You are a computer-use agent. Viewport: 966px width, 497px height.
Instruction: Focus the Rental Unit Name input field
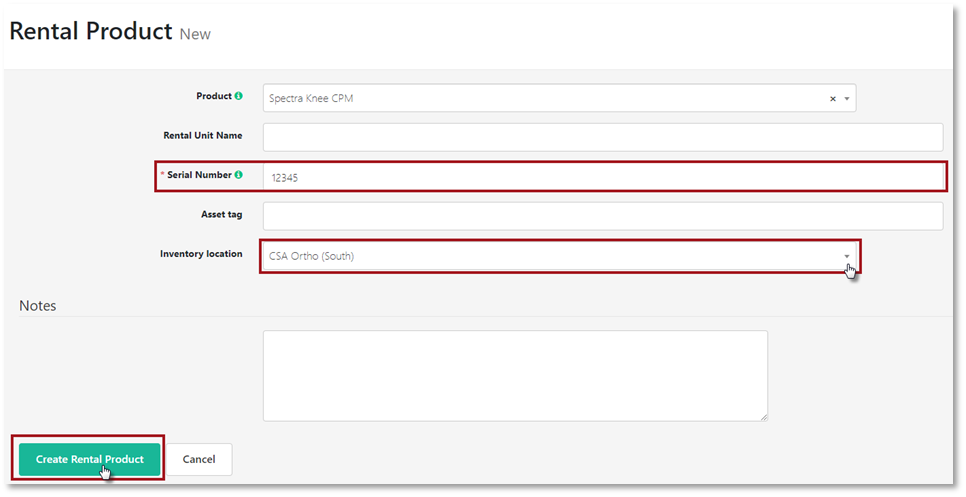tap(602, 137)
